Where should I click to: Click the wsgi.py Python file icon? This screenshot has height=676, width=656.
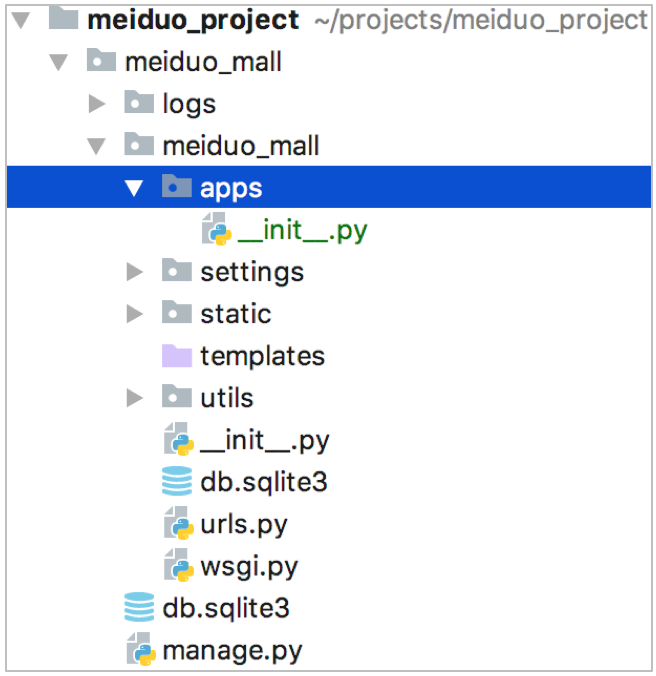[x=177, y=567]
